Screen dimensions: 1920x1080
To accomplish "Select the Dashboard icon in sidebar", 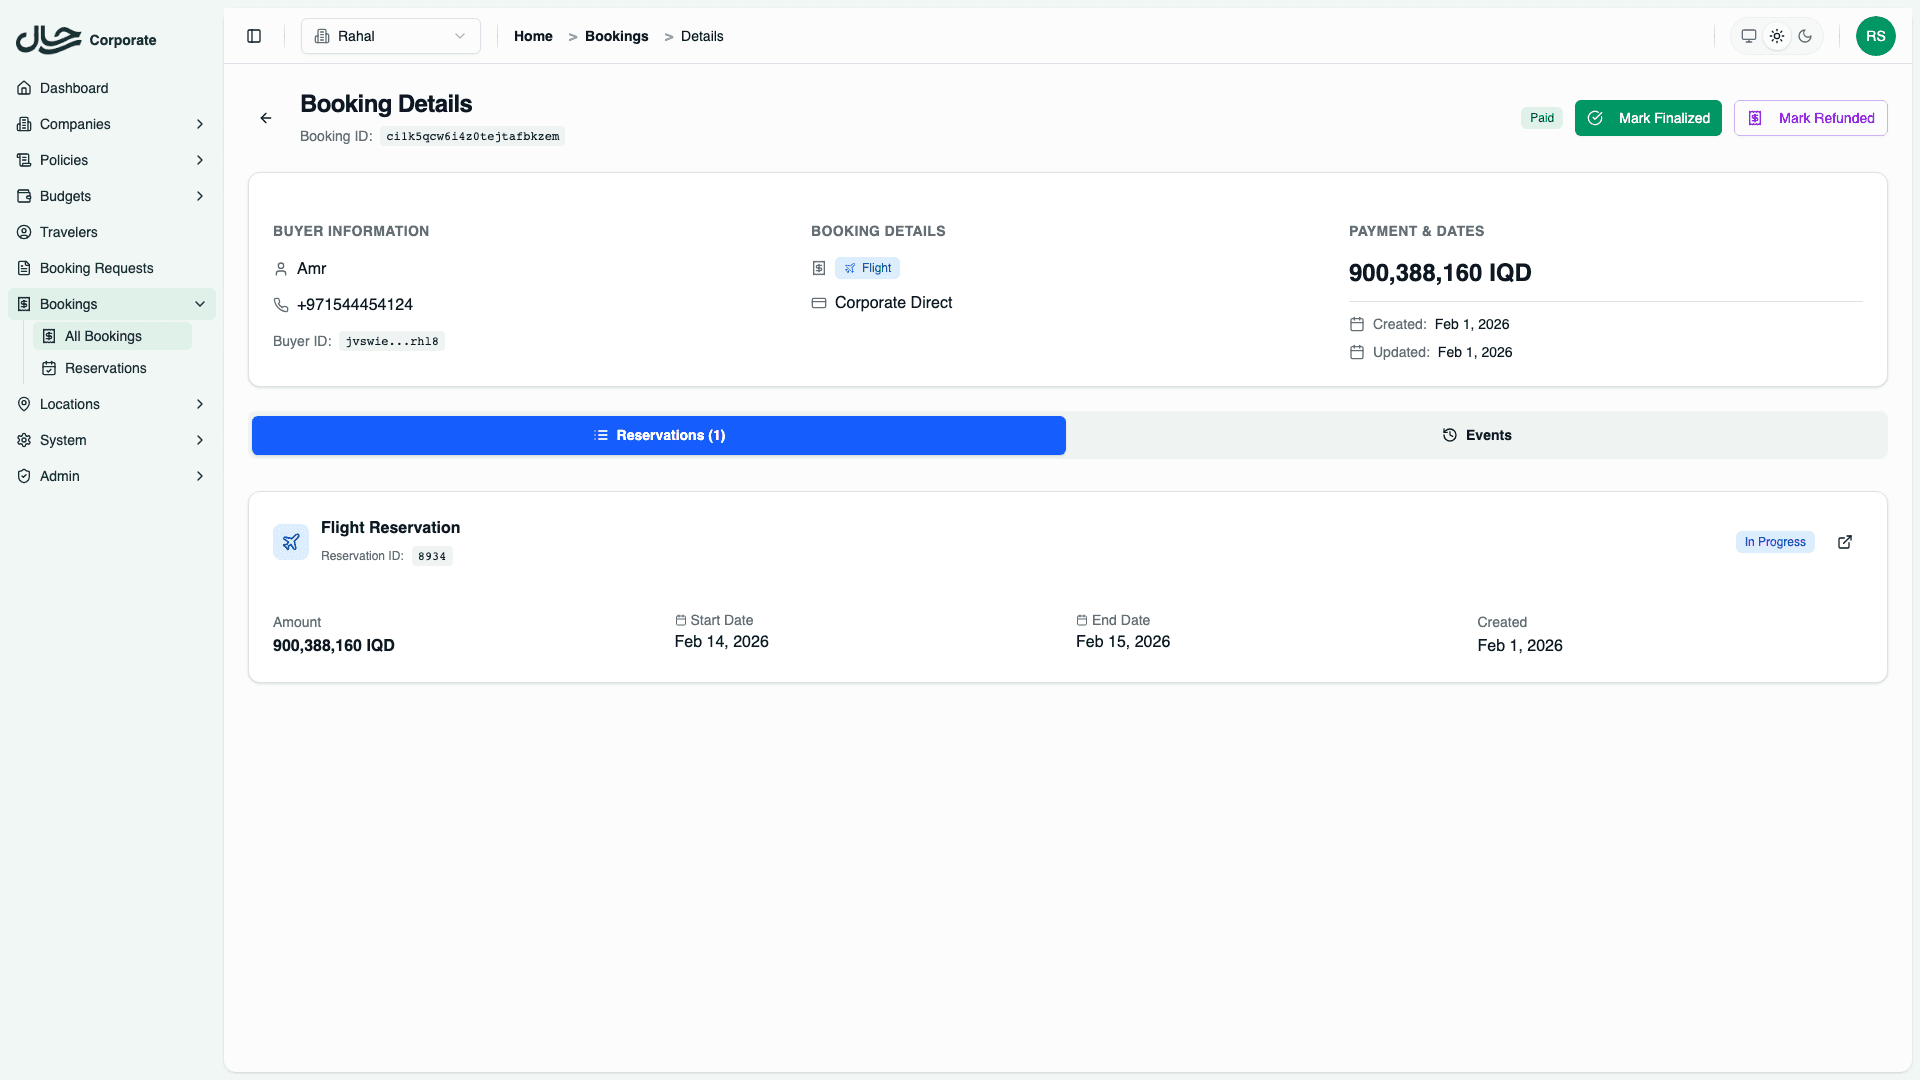I will tap(24, 88).
